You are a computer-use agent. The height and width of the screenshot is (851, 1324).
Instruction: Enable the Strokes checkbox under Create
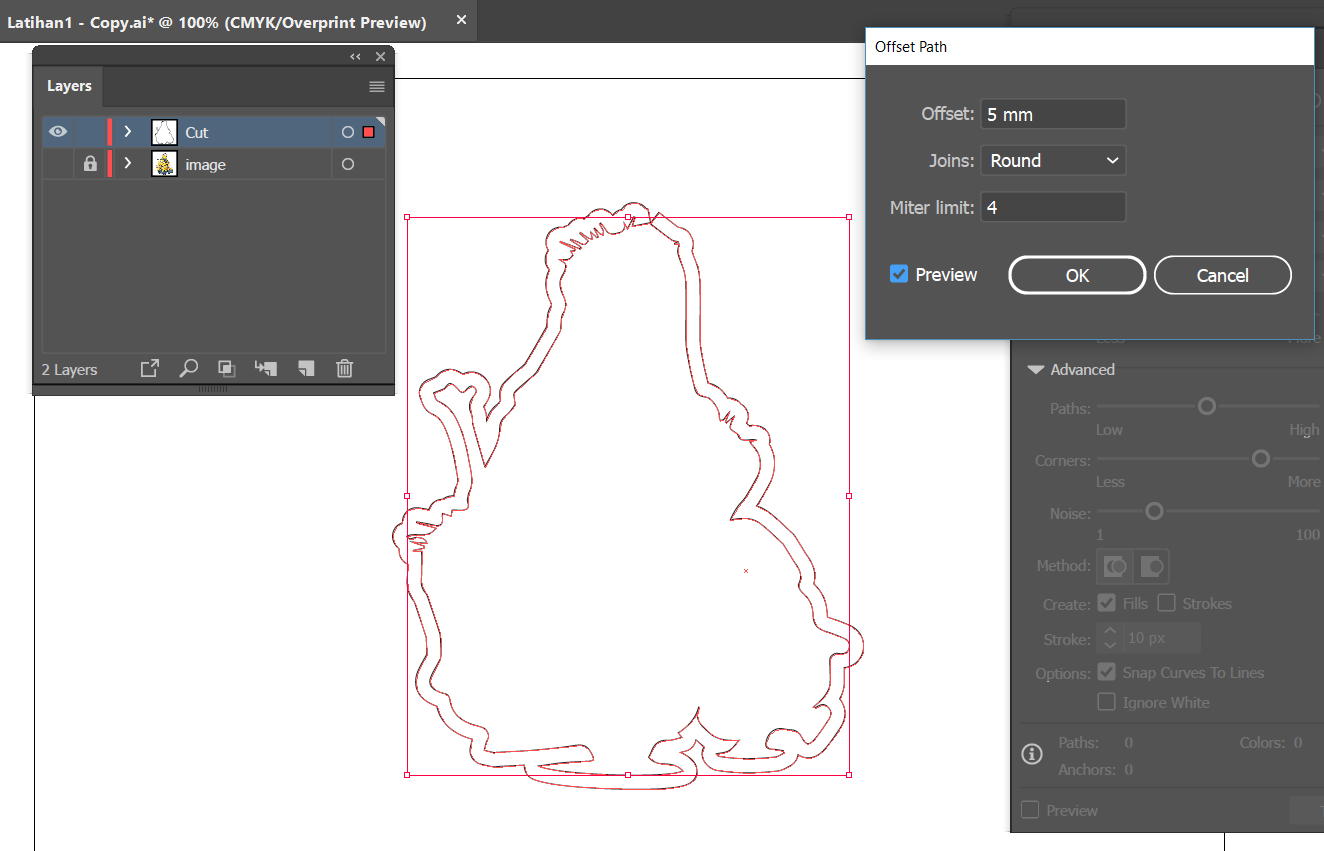tap(1167, 602)
